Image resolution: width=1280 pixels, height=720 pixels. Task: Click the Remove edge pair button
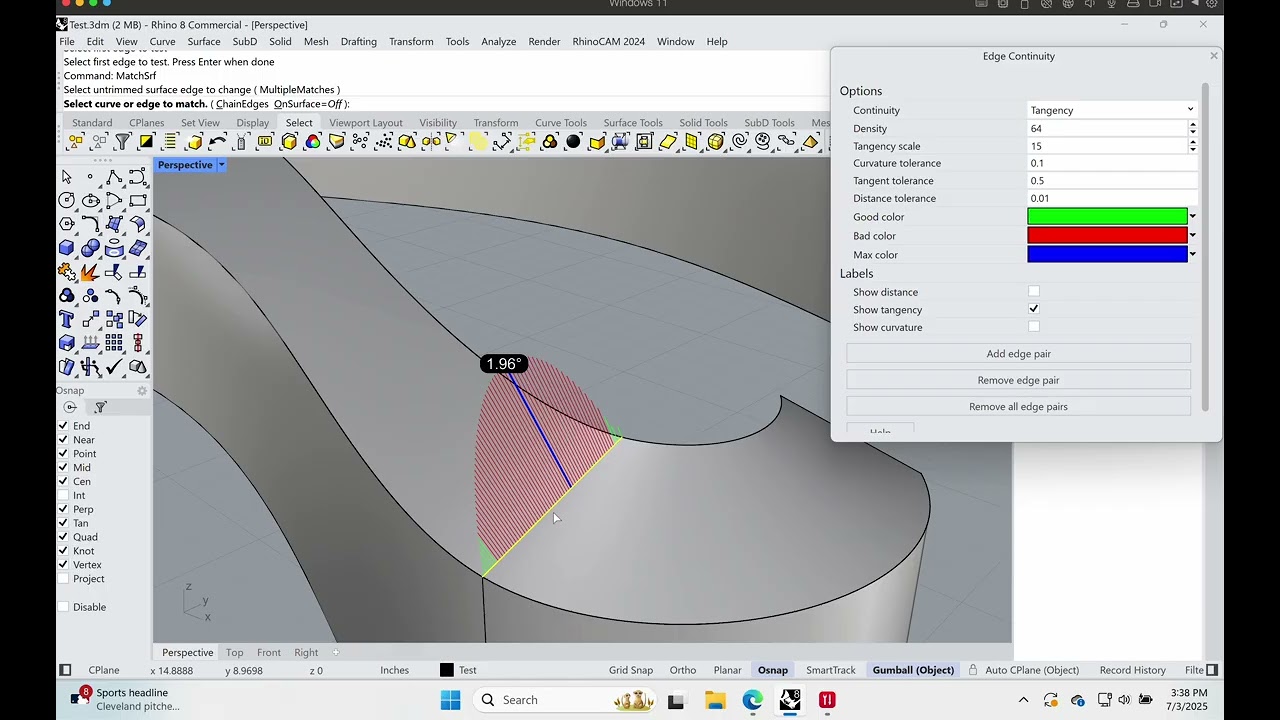click(1018, 380)
